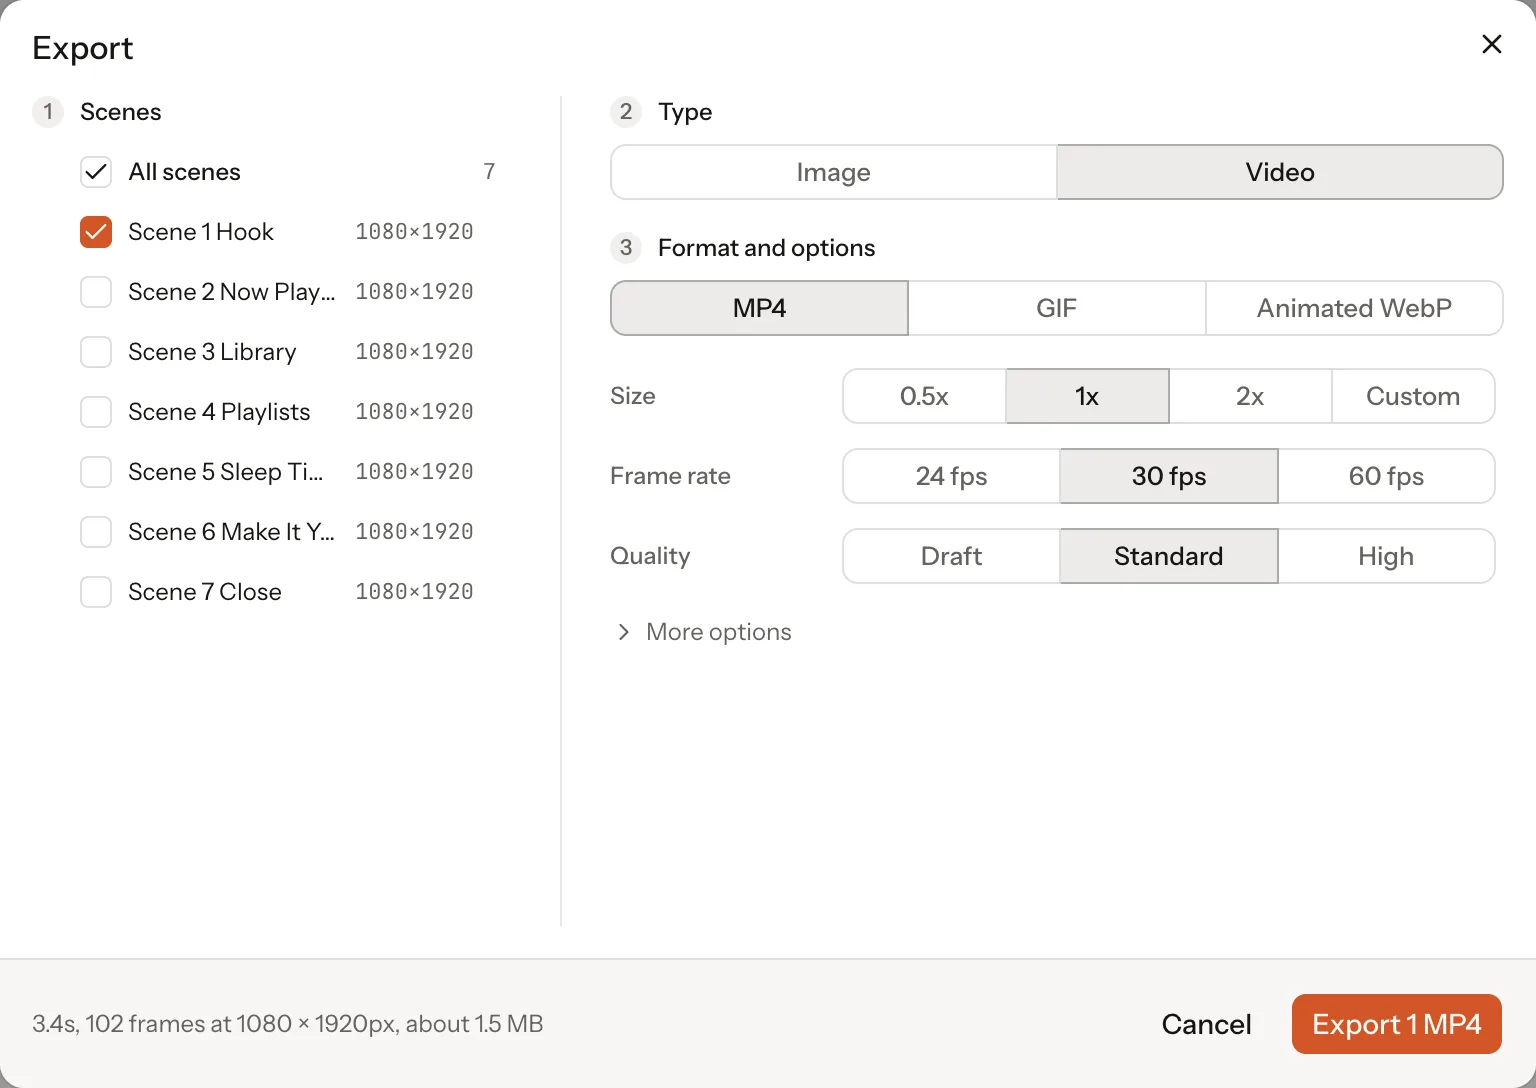1536x1088 pixels.
Task: Toggle the All scenes checkbox
Action: click(x=96, y=172)
